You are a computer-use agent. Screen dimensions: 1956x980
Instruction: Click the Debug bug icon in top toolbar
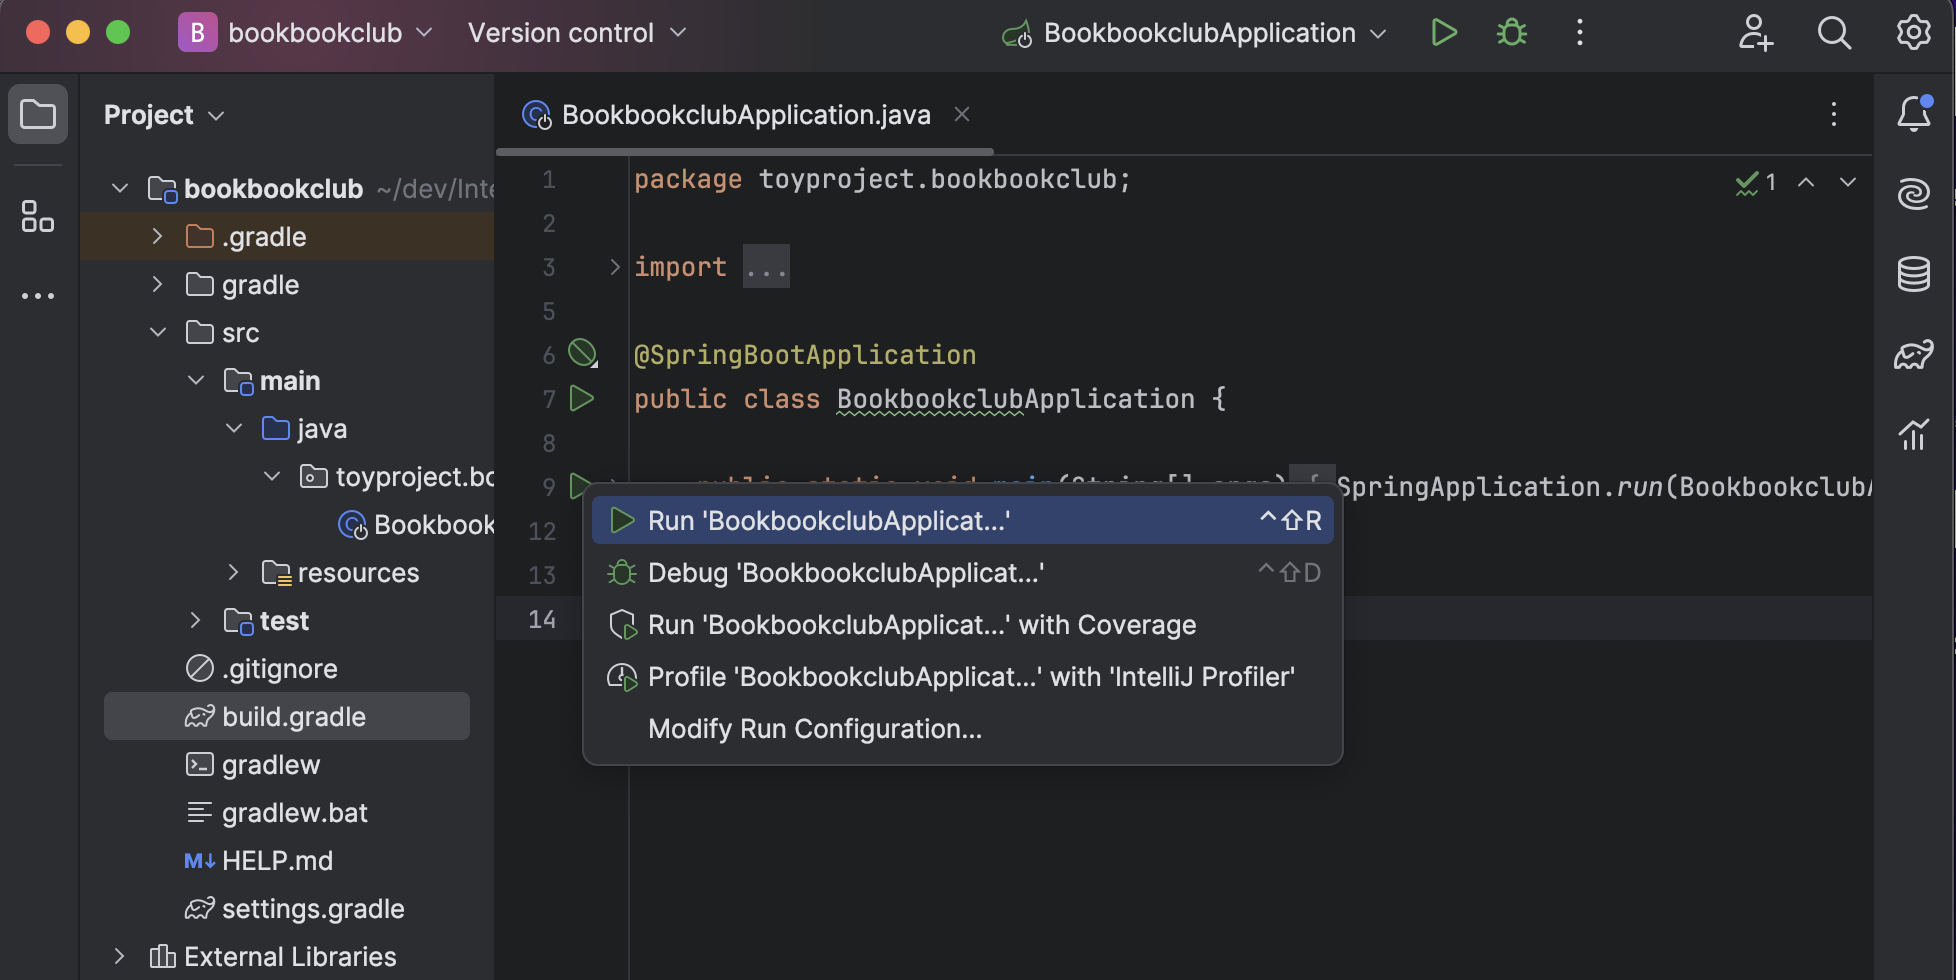(x=1511, y=33)
